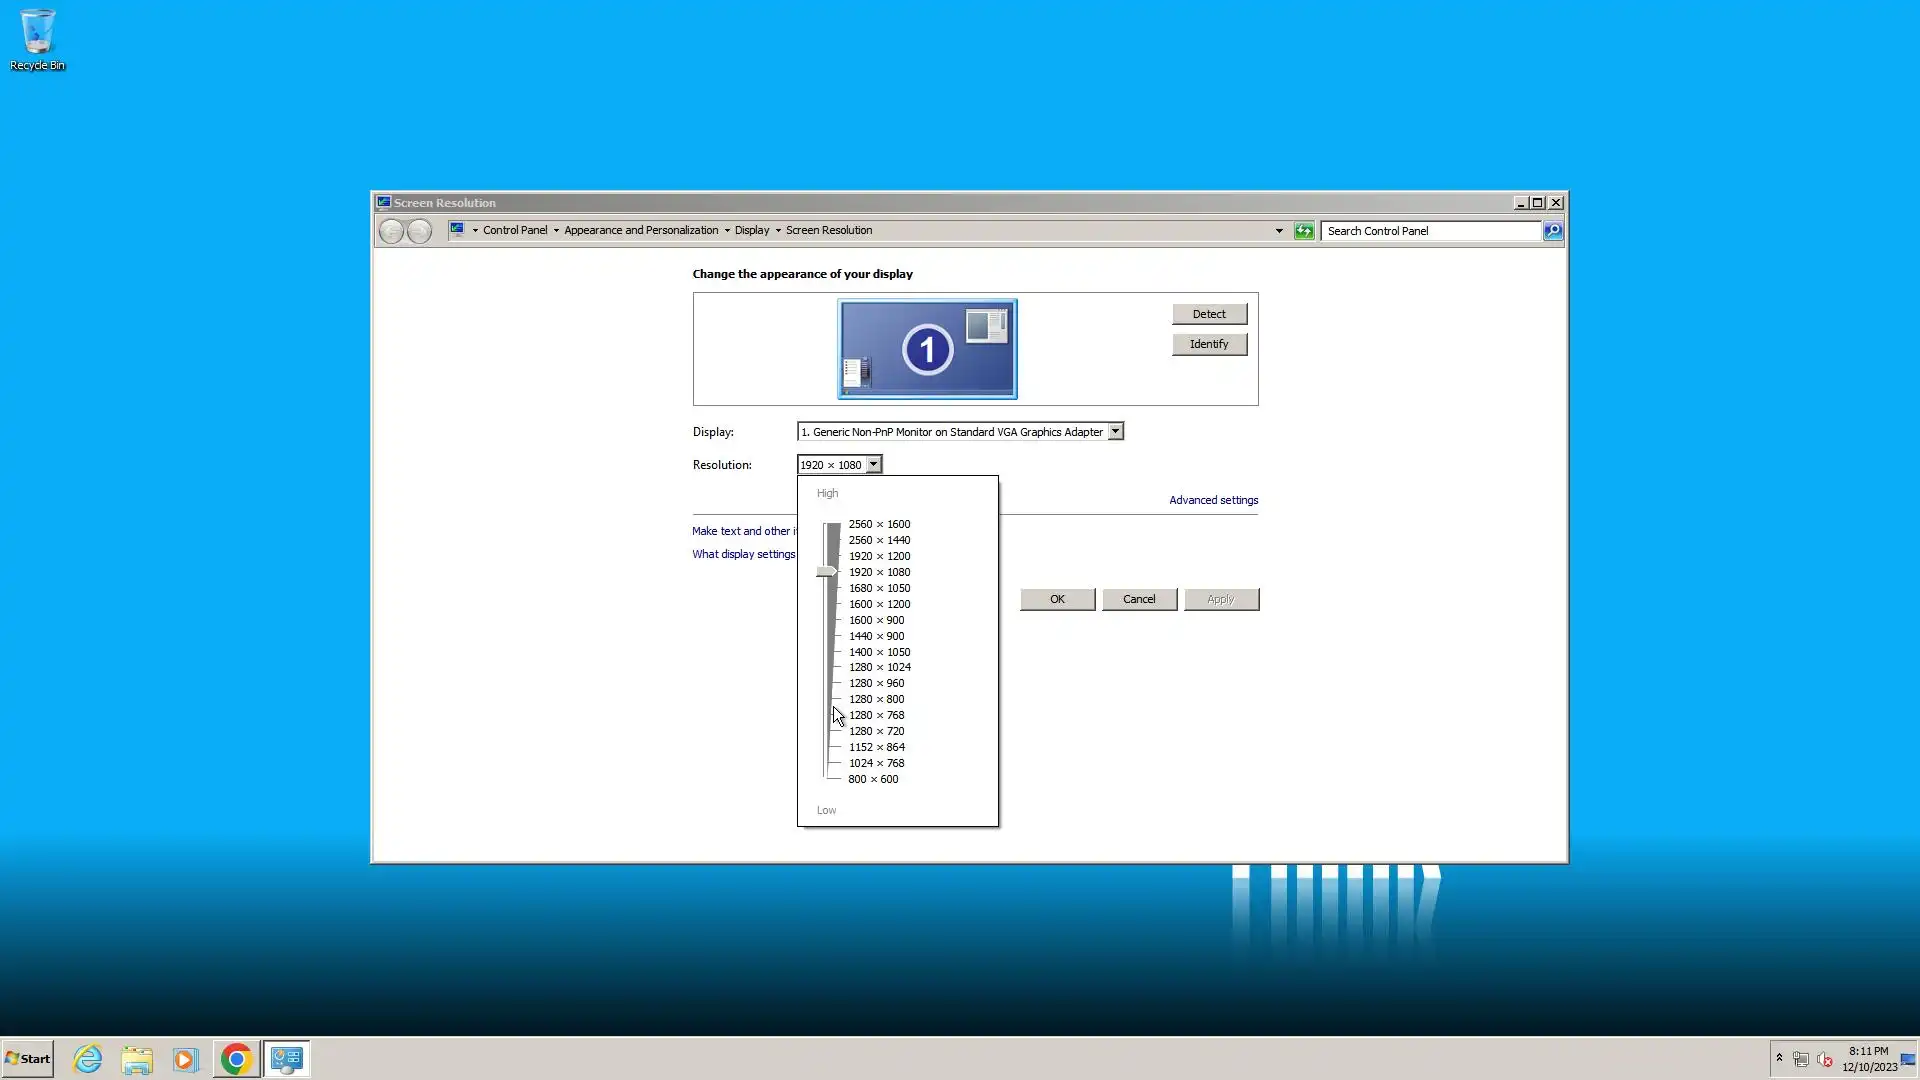Image resolution: width=1920 pixels, height=1080 pixels.
Task: Select the monitor 1 preview thumbnail
Action: click(927, 349)
